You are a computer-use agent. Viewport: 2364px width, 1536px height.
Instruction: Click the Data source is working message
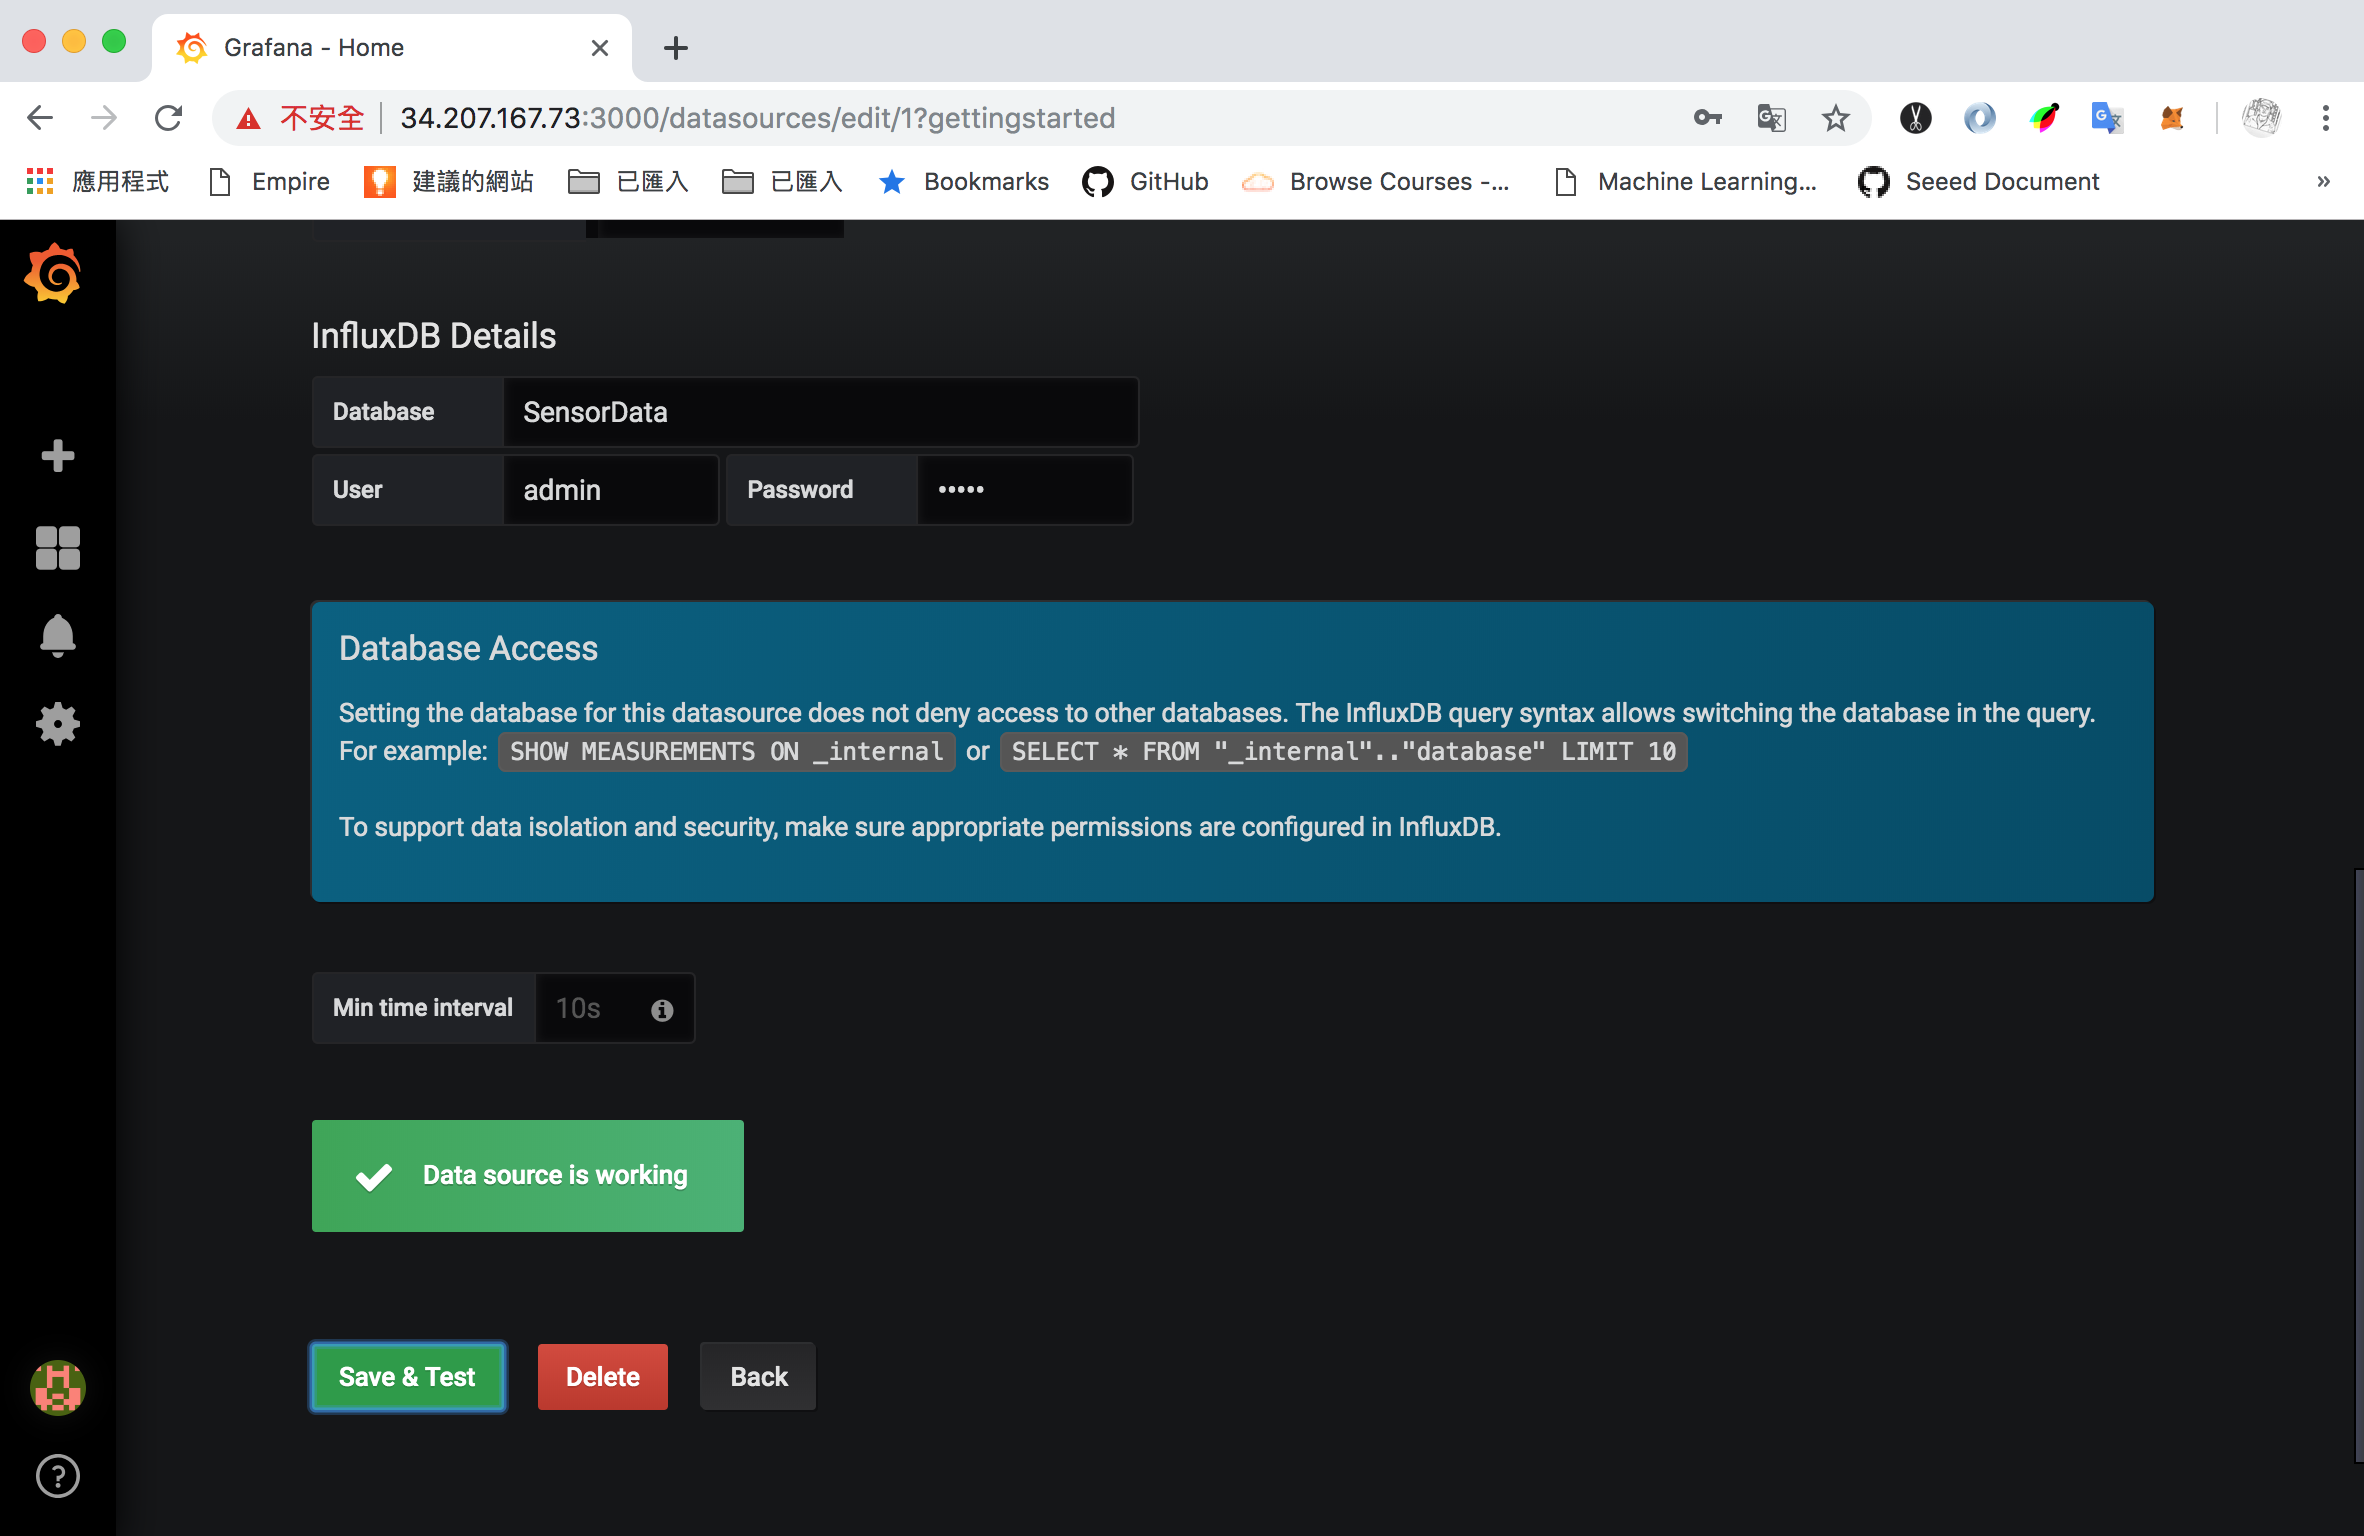[528, 1176]
